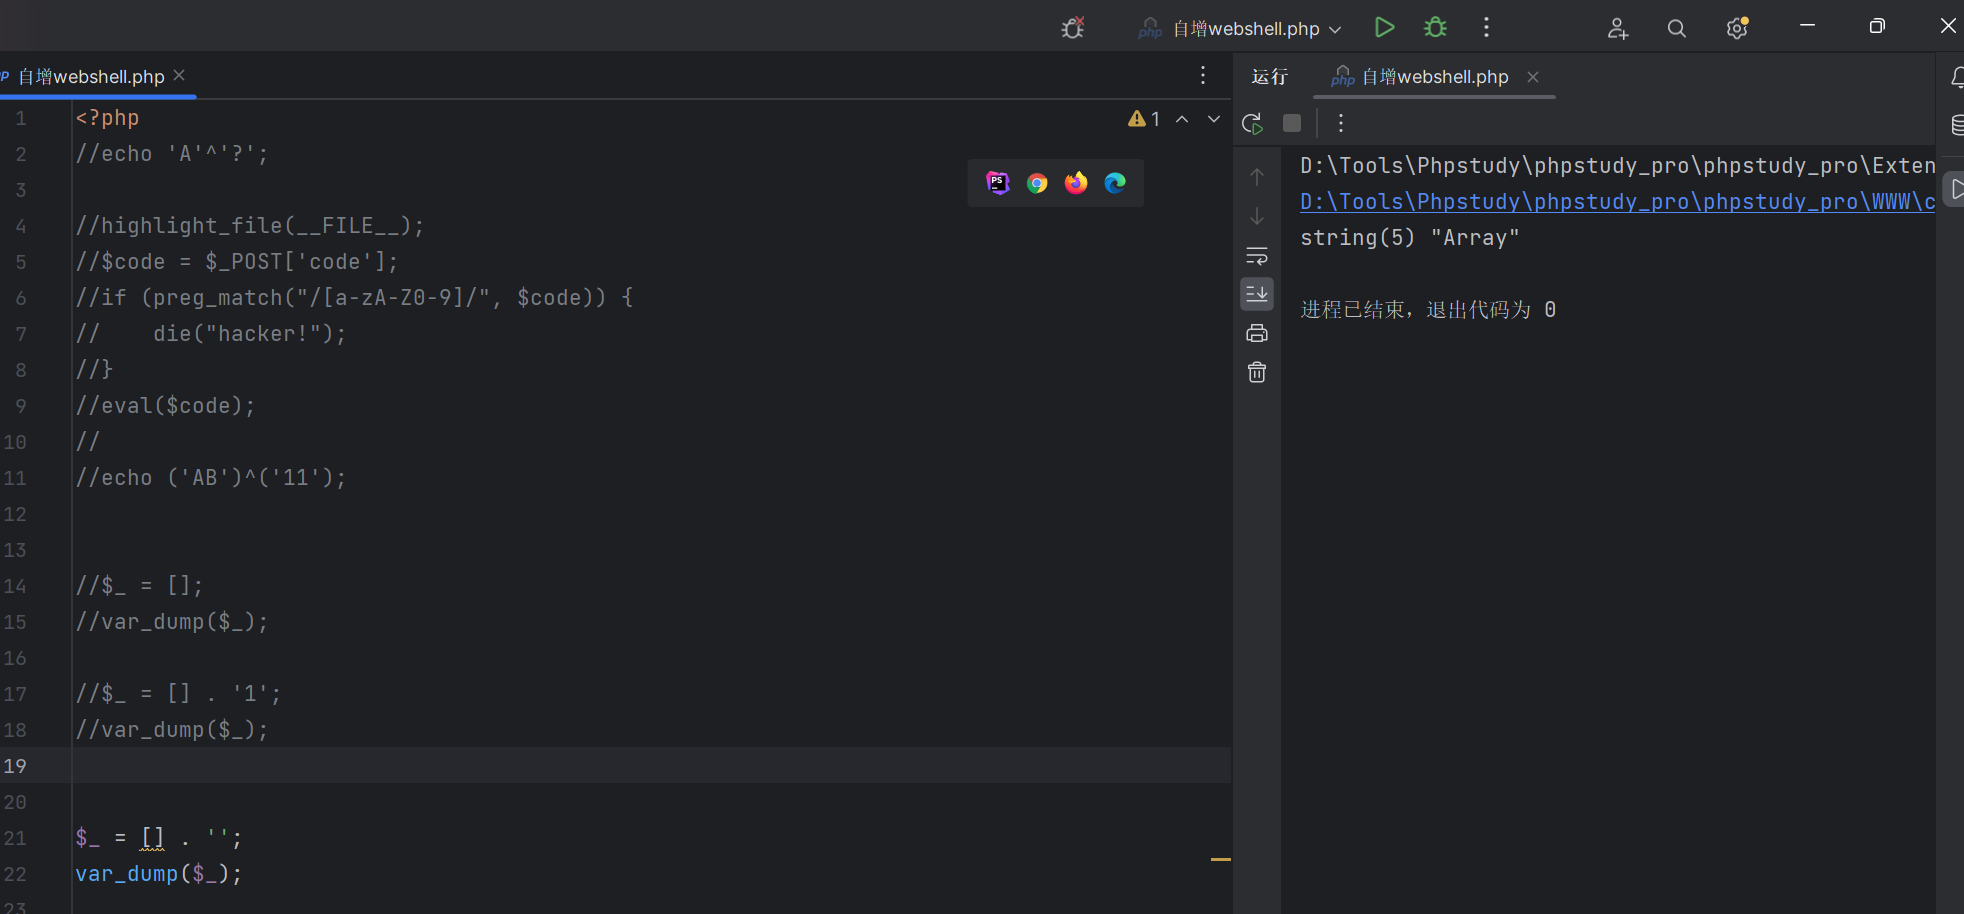Clear all console output with trash icon
Image resolution: width=1964 pixels, height=914 pixels.
[x=1257, y=372]
